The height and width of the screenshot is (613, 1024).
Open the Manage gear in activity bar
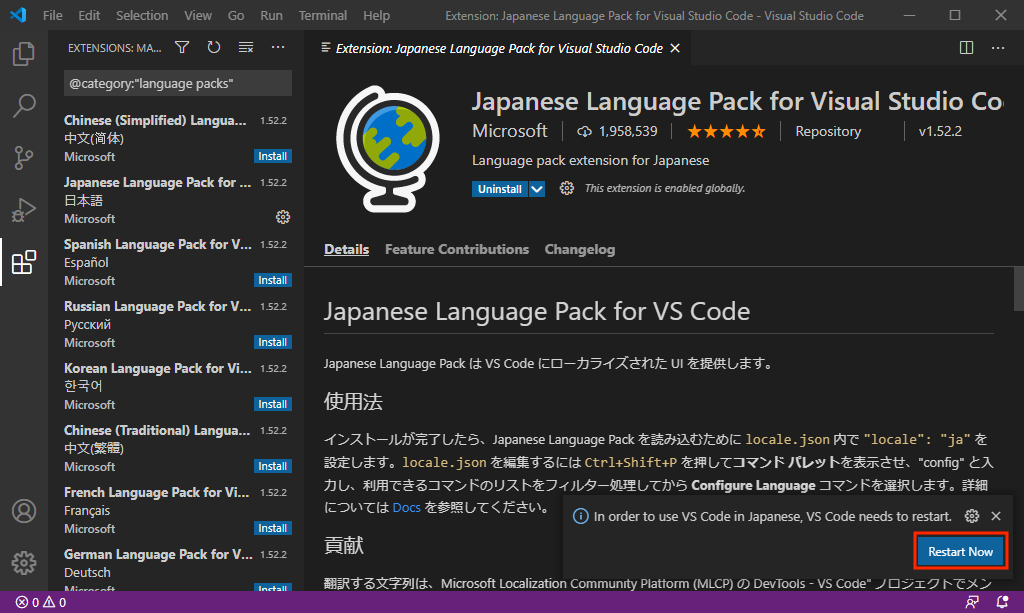24,563
